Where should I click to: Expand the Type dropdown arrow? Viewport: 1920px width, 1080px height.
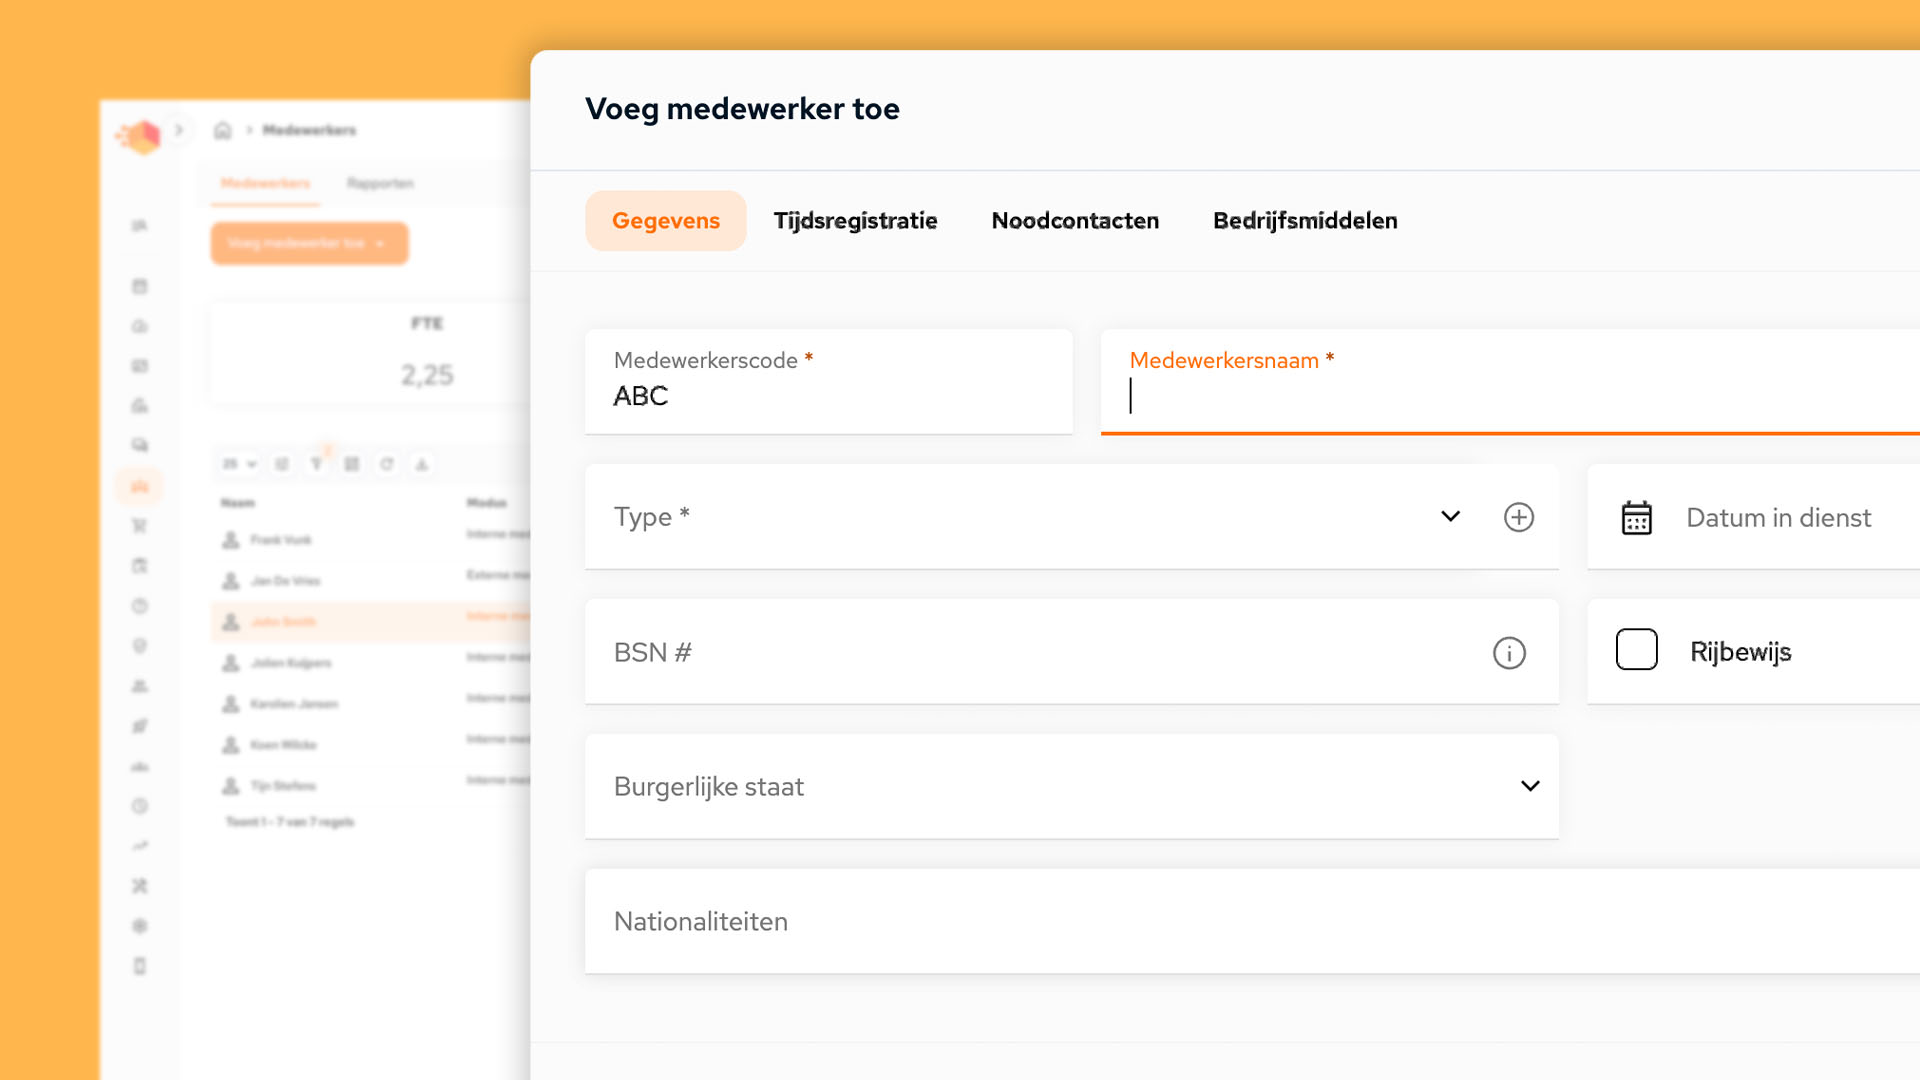click(1450, 517)
